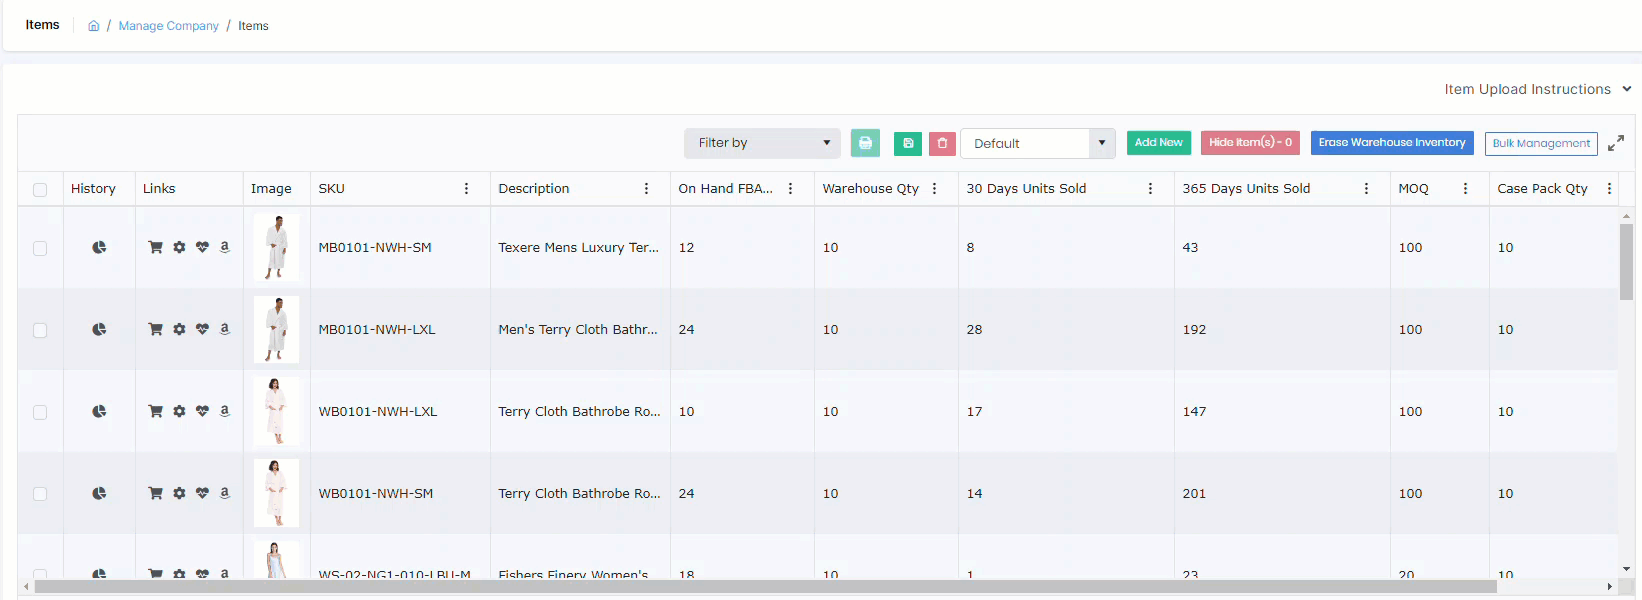The width and height of the screenshot is (1642, 600).
Task: Open SKU column menu
Action: (x=466, y=188)
